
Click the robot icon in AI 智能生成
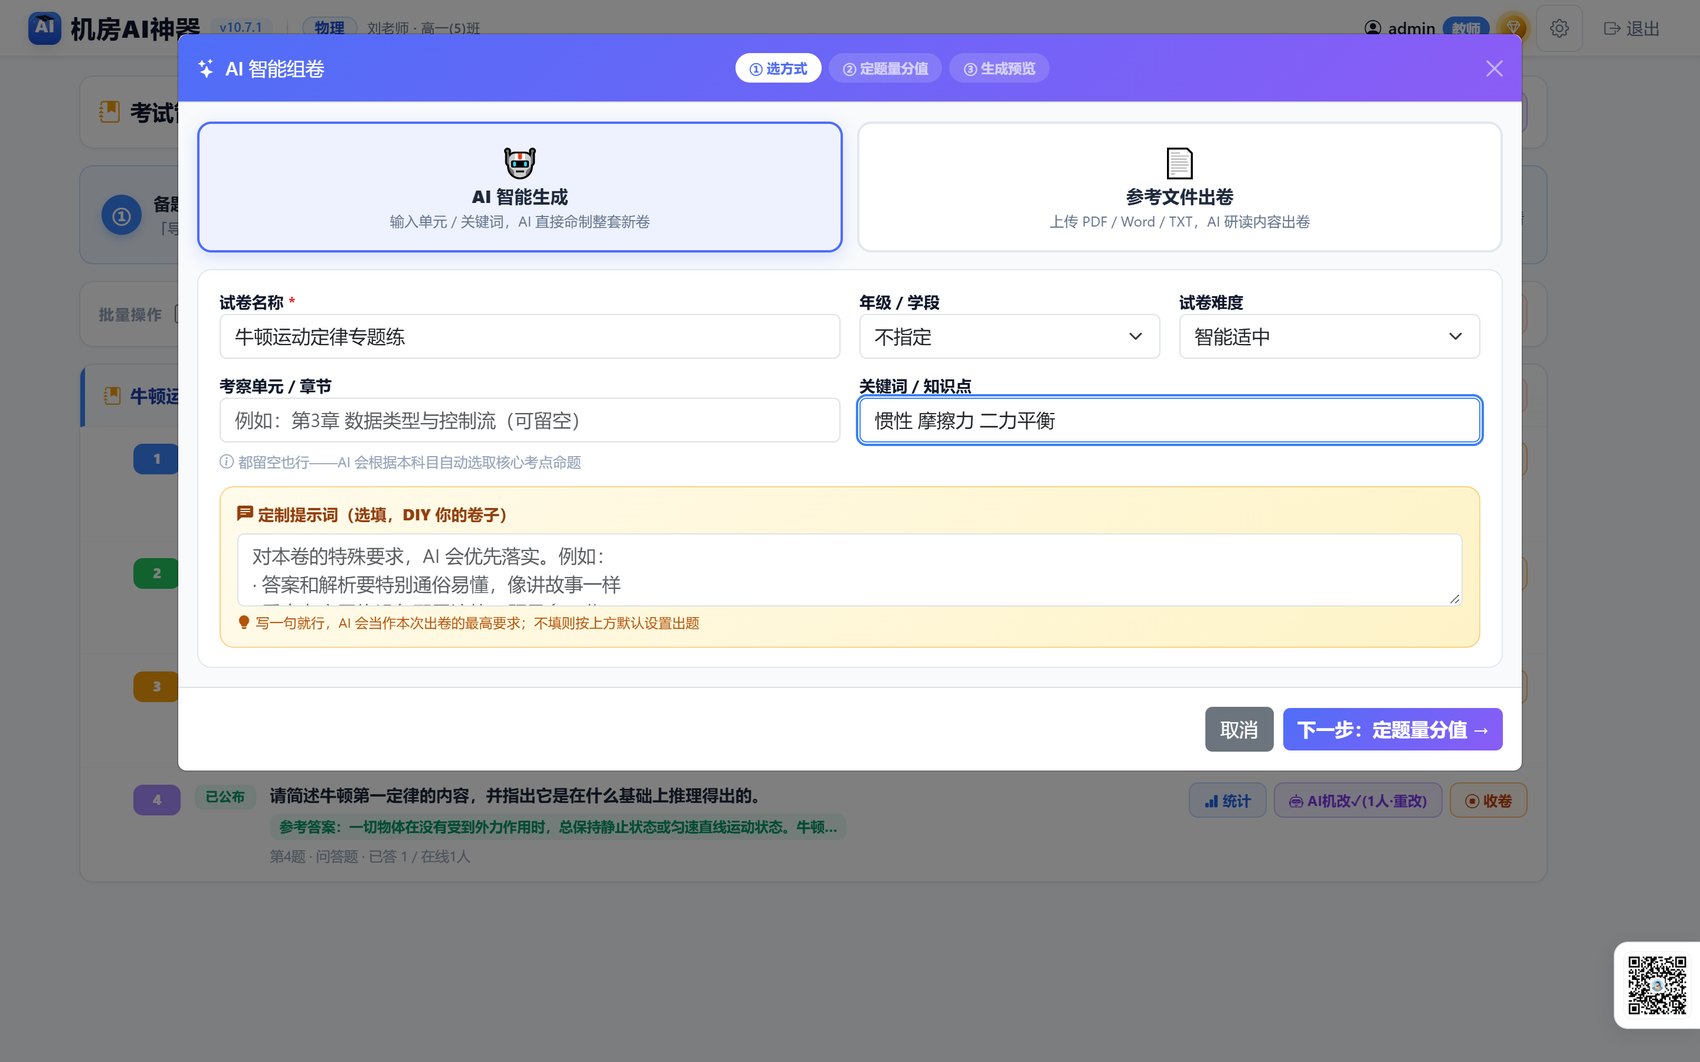[x=520, y=162]
